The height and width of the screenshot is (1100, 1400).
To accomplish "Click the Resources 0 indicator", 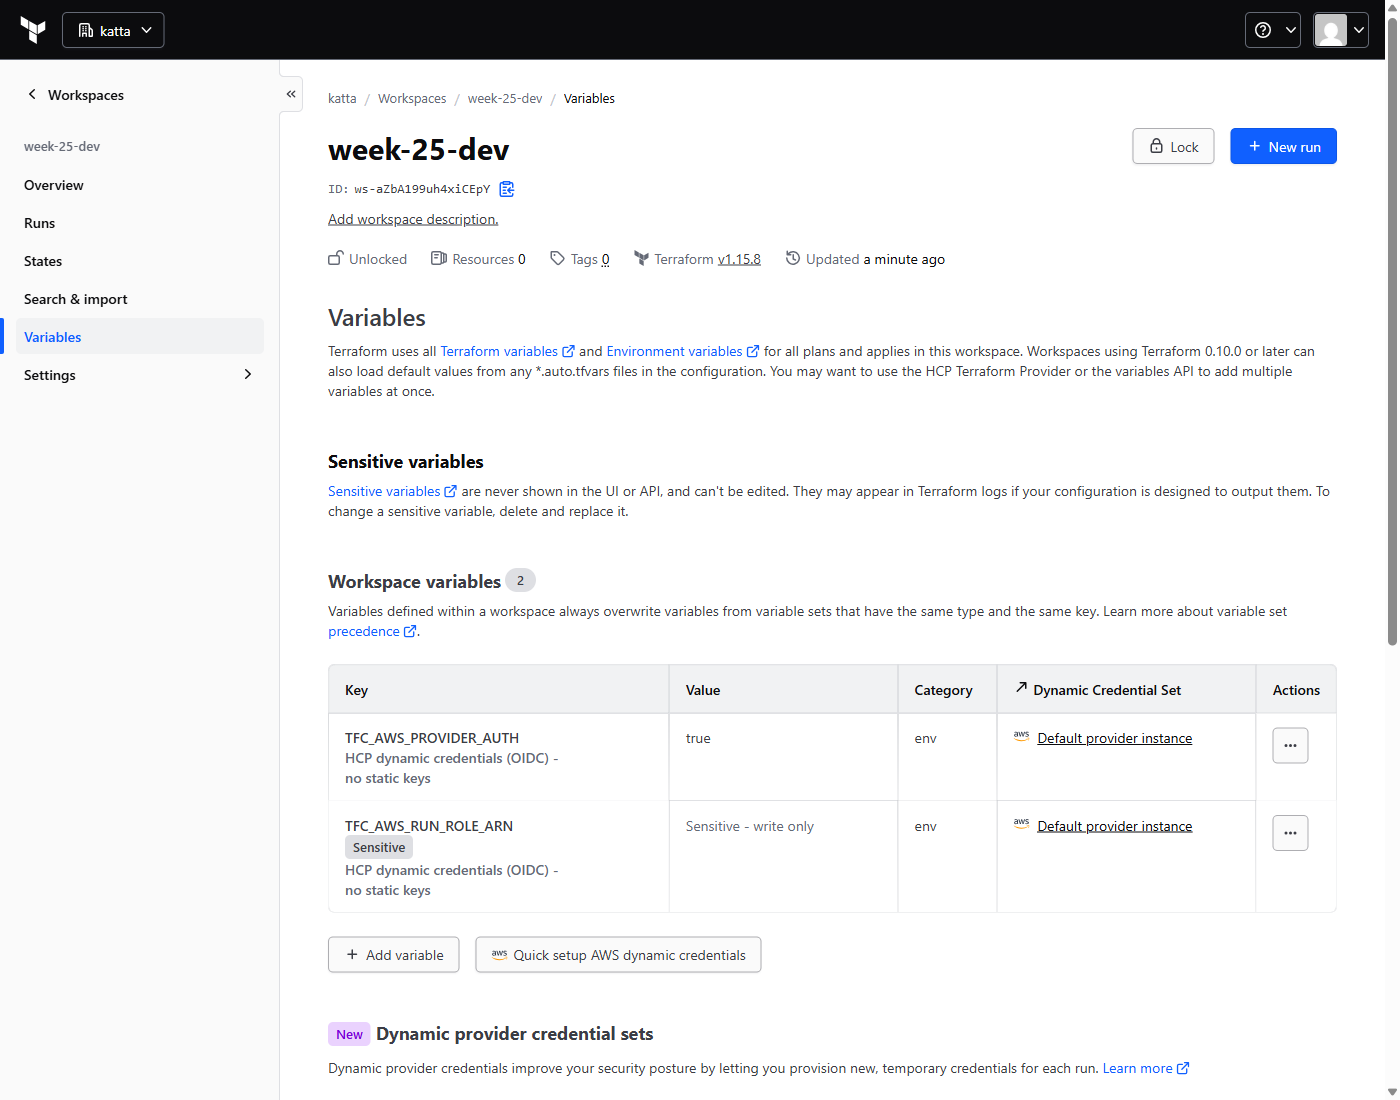I will (x=478, y=259).
